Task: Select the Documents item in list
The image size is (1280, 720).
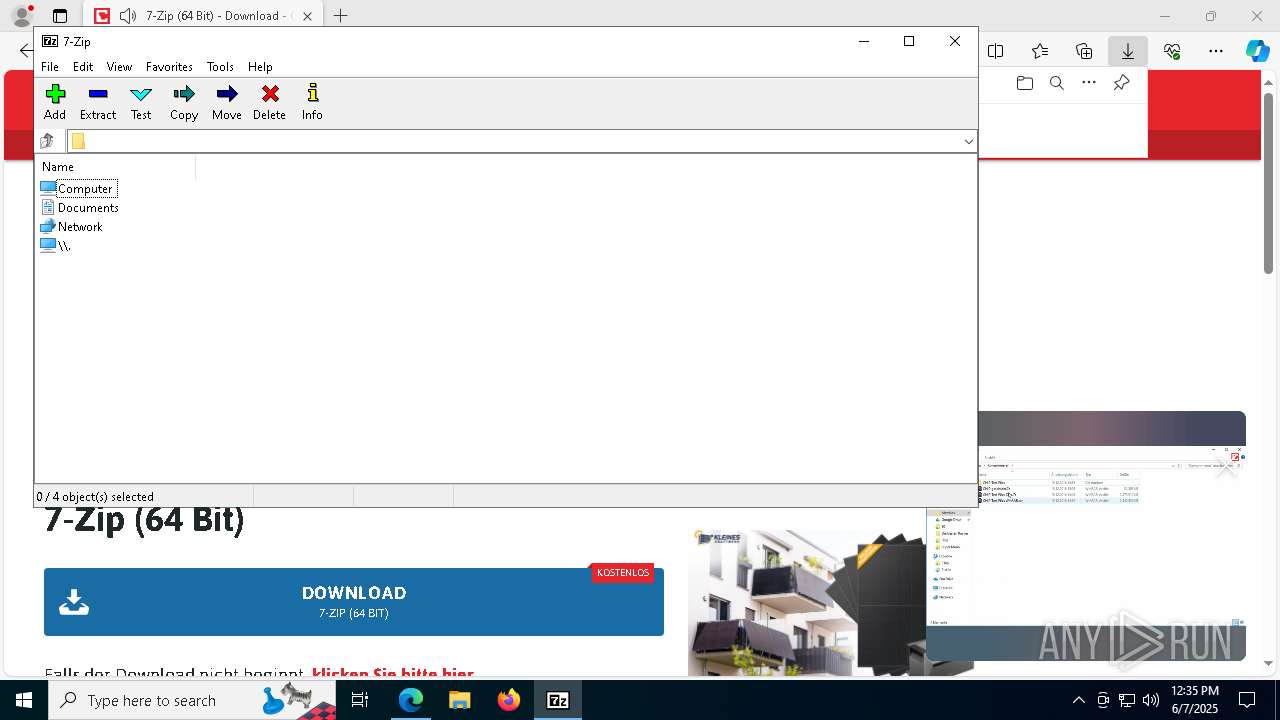Action: (80, 207)
